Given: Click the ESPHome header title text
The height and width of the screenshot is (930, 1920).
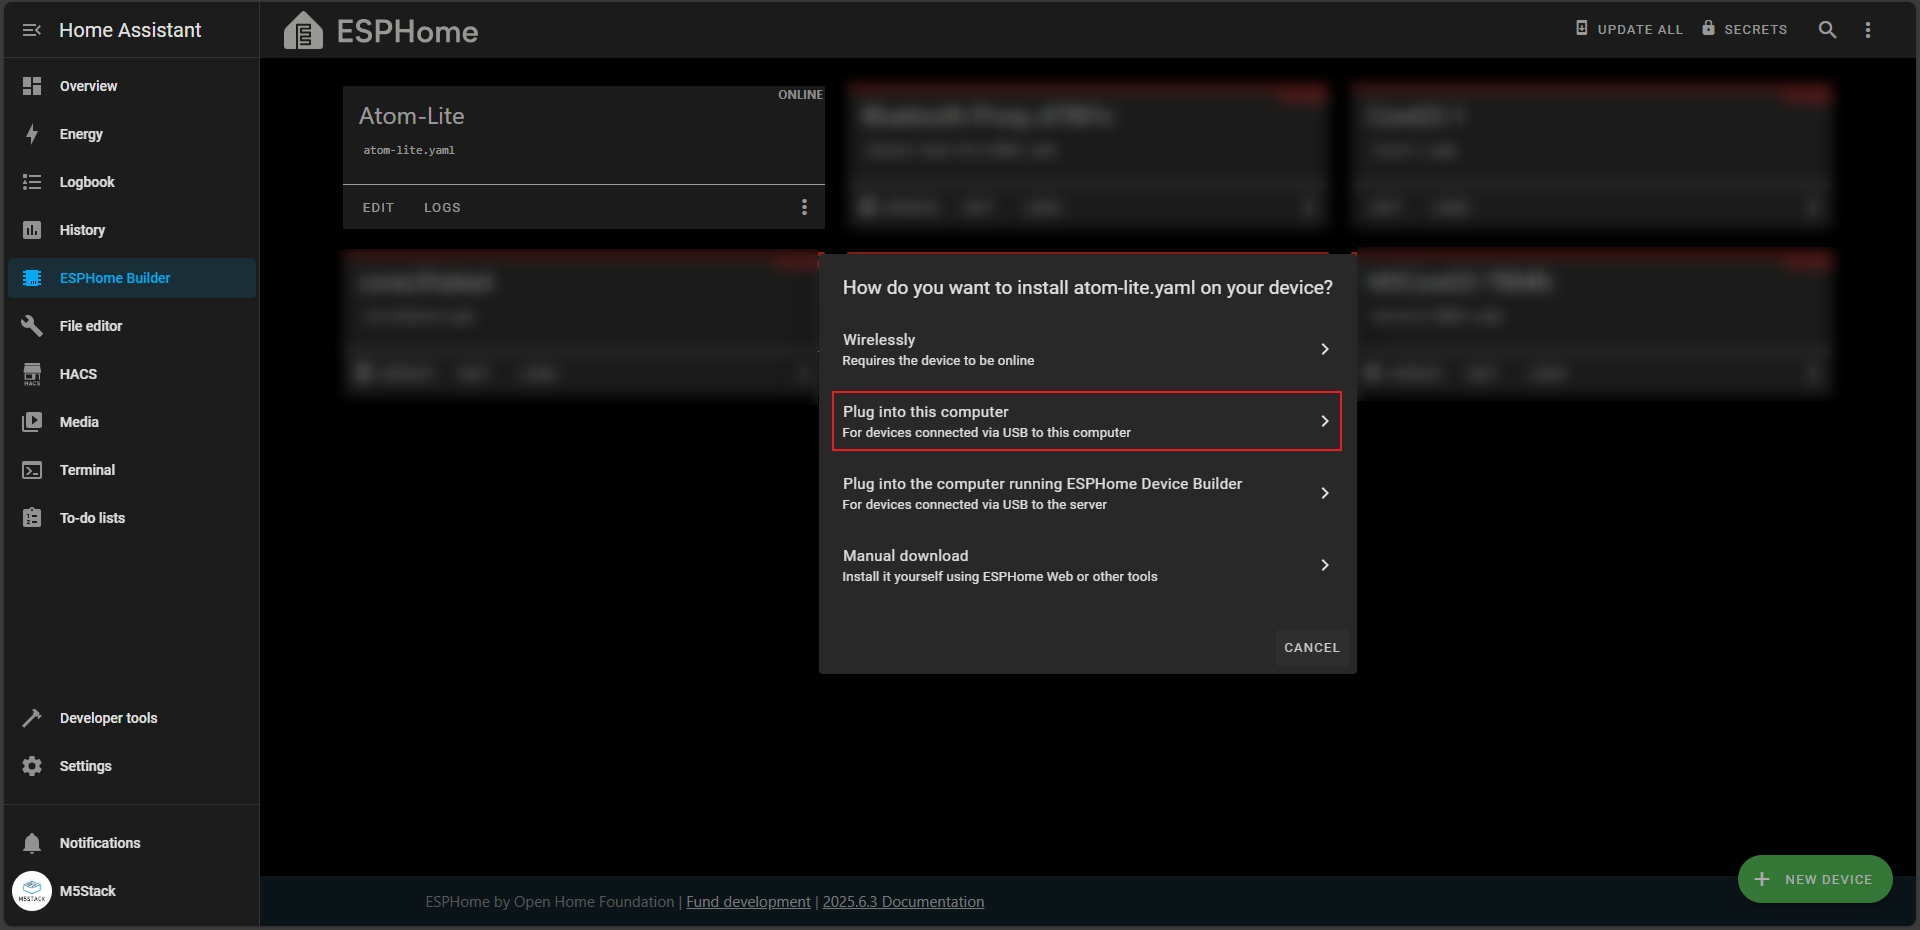Looking at the screenshot, I should [407, 32].
